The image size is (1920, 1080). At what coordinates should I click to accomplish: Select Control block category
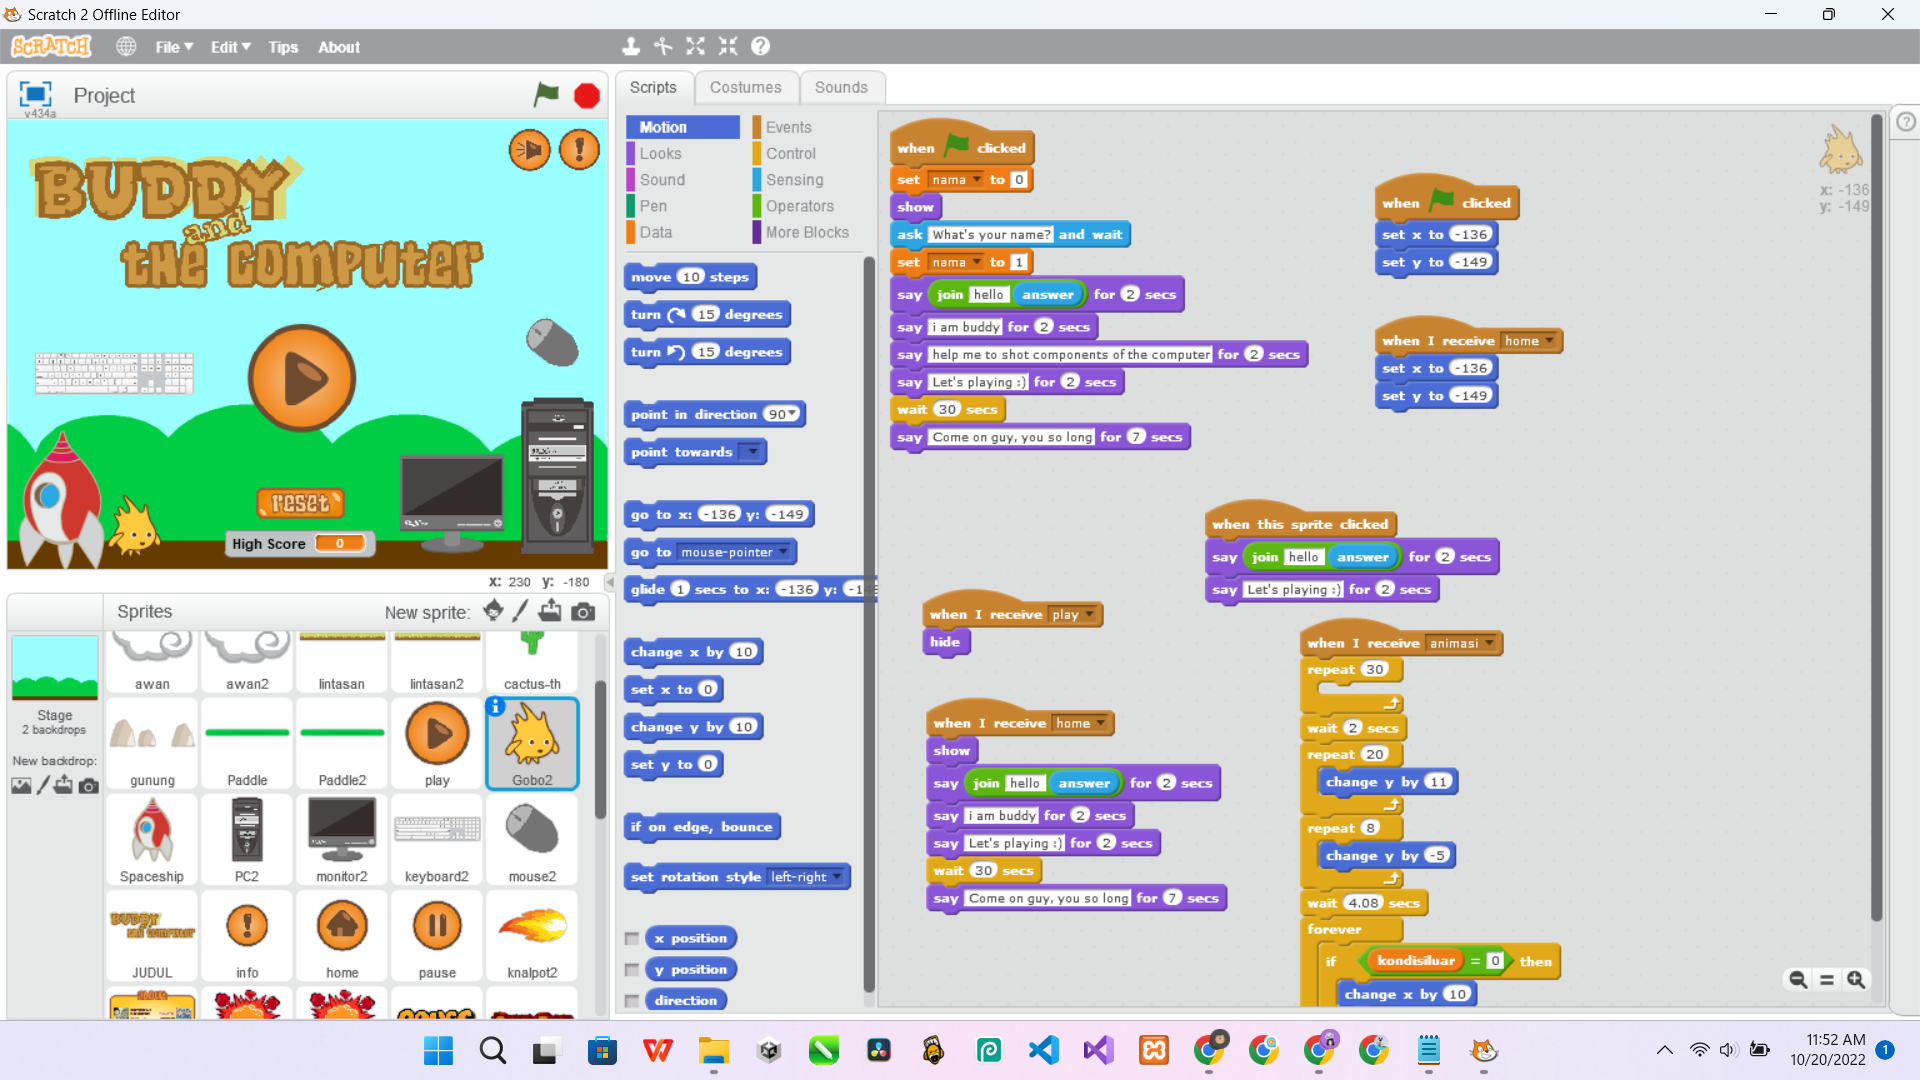tap(790, 154)
